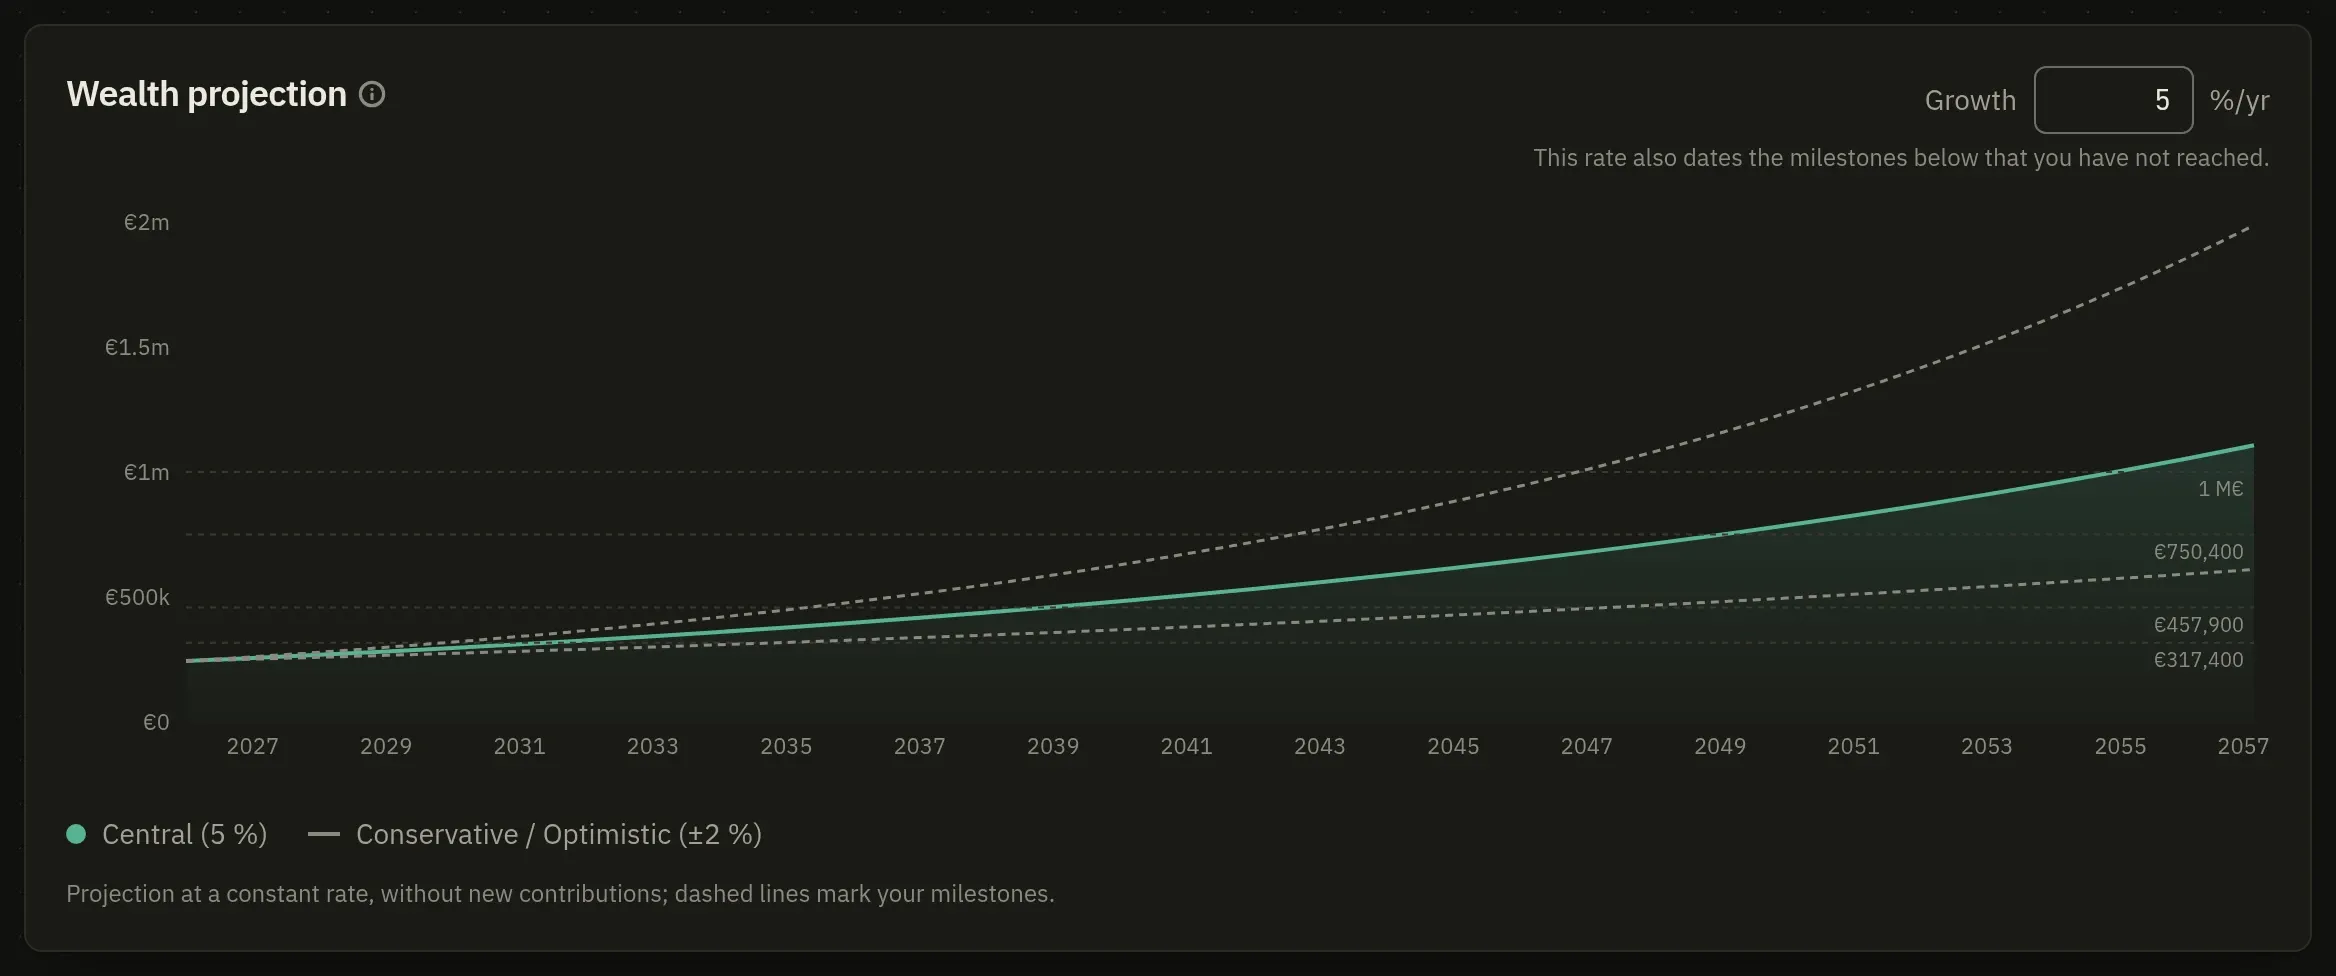Select the 2041 year axis label
The image size is (2336, 976).
click(x=1186, y=746)
